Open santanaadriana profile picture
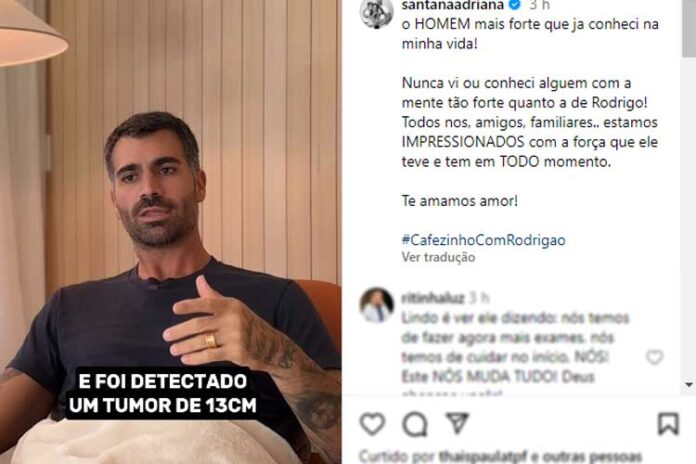The height and width of the screenshot is (464, 696). (376, 12)
